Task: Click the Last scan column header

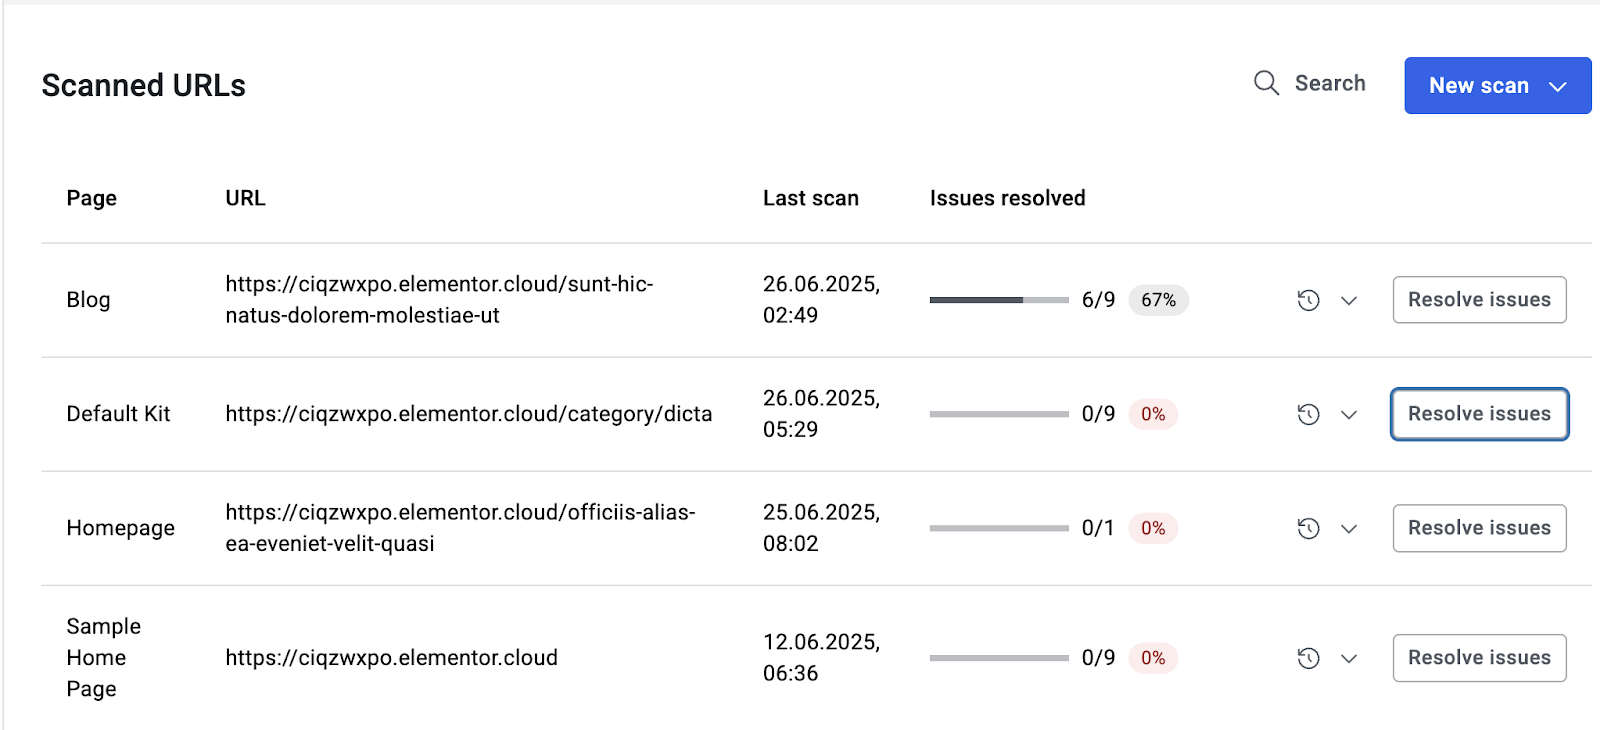Action: click(x=810, y=198)
